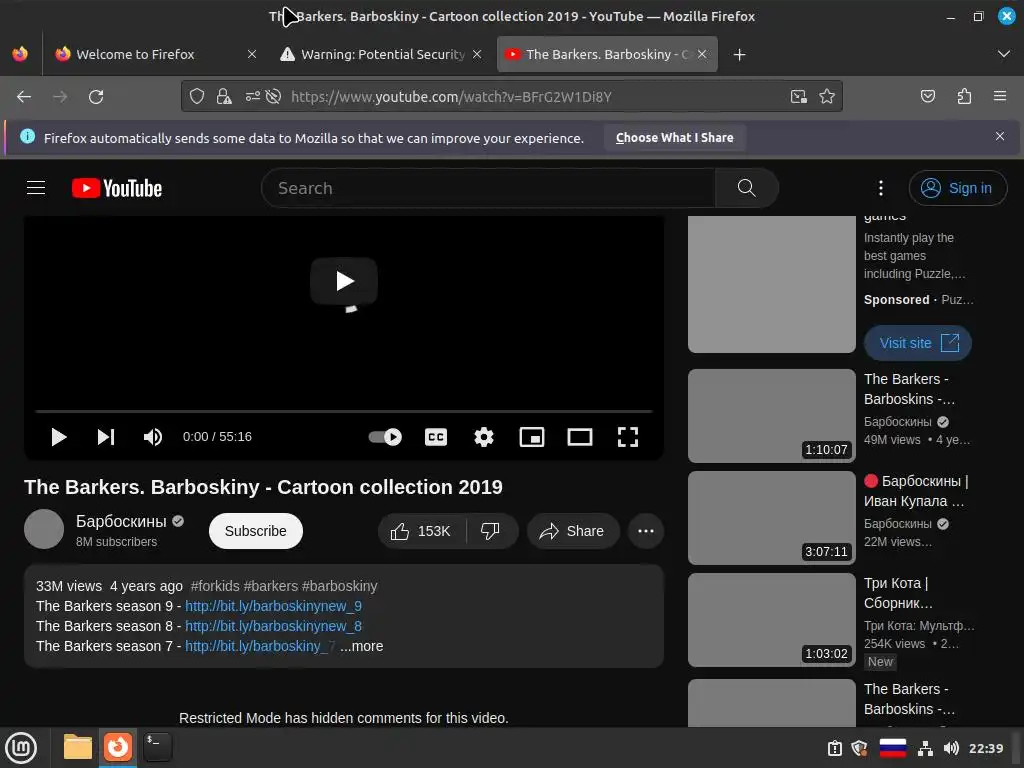
Task: Open link bit.ly/barboskinynew_9
Action: [273, 606]
